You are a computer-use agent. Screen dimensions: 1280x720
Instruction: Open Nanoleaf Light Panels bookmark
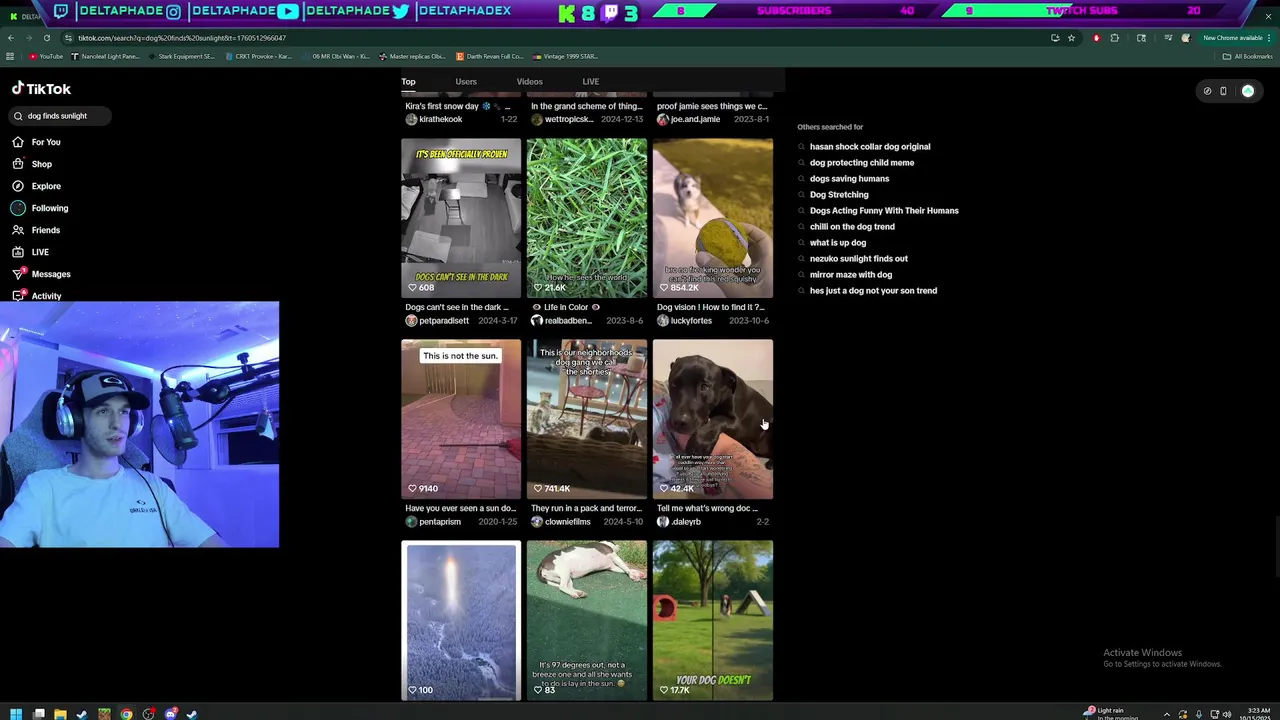pos(105,56)
